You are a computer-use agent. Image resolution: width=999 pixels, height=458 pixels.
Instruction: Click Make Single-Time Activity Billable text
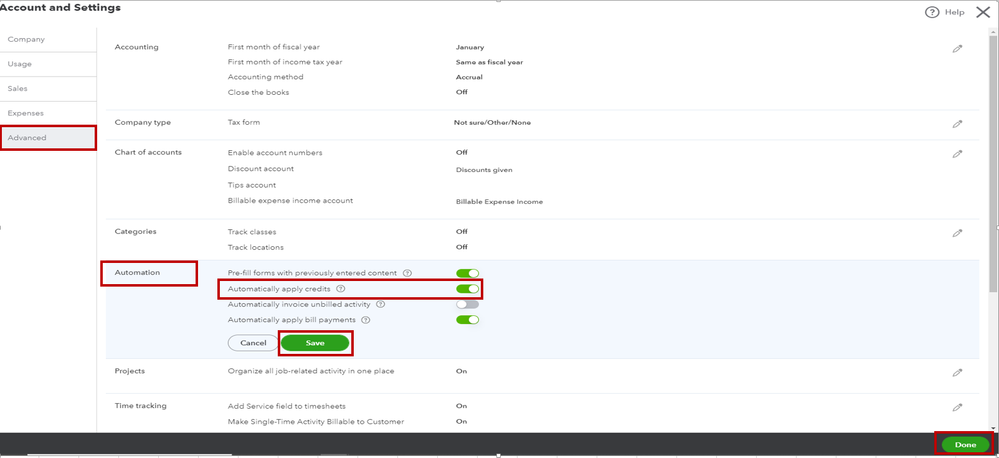(x=315, y=422)
